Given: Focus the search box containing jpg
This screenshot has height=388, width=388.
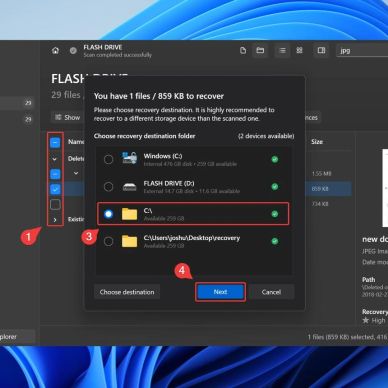Looking at the screenshot, I should tap(362, 51).
